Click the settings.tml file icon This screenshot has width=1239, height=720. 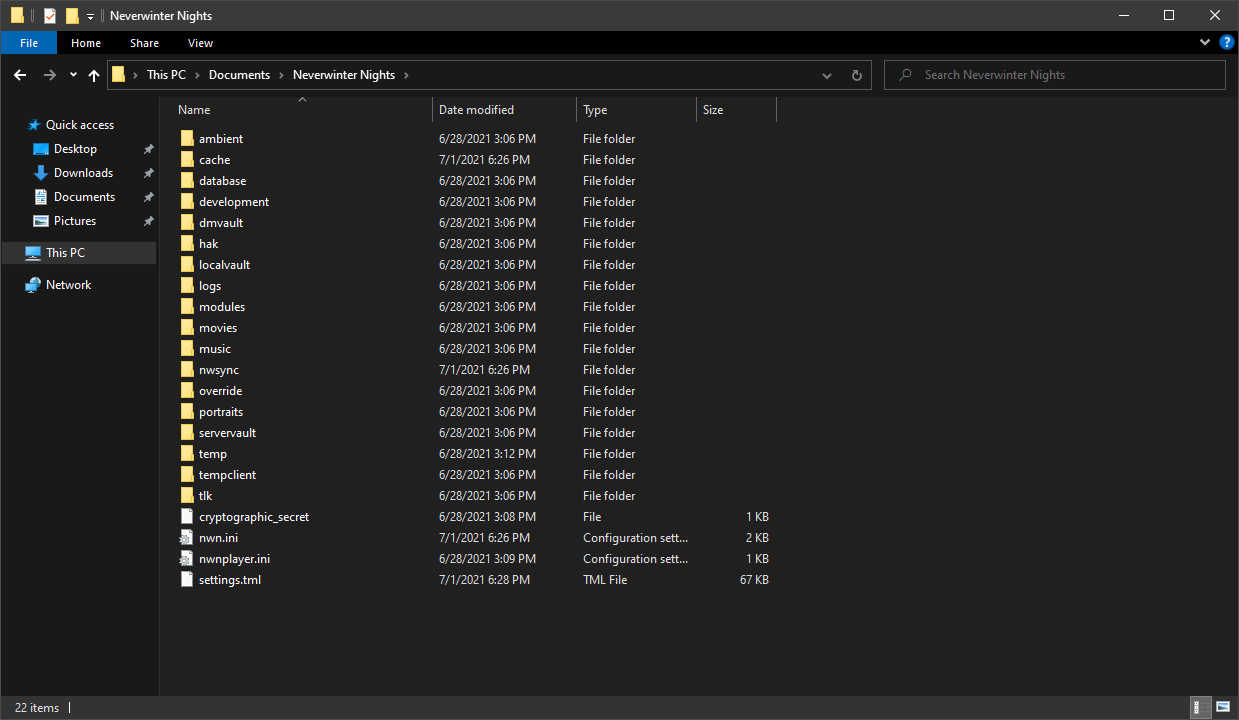click(x=186, y=580)
